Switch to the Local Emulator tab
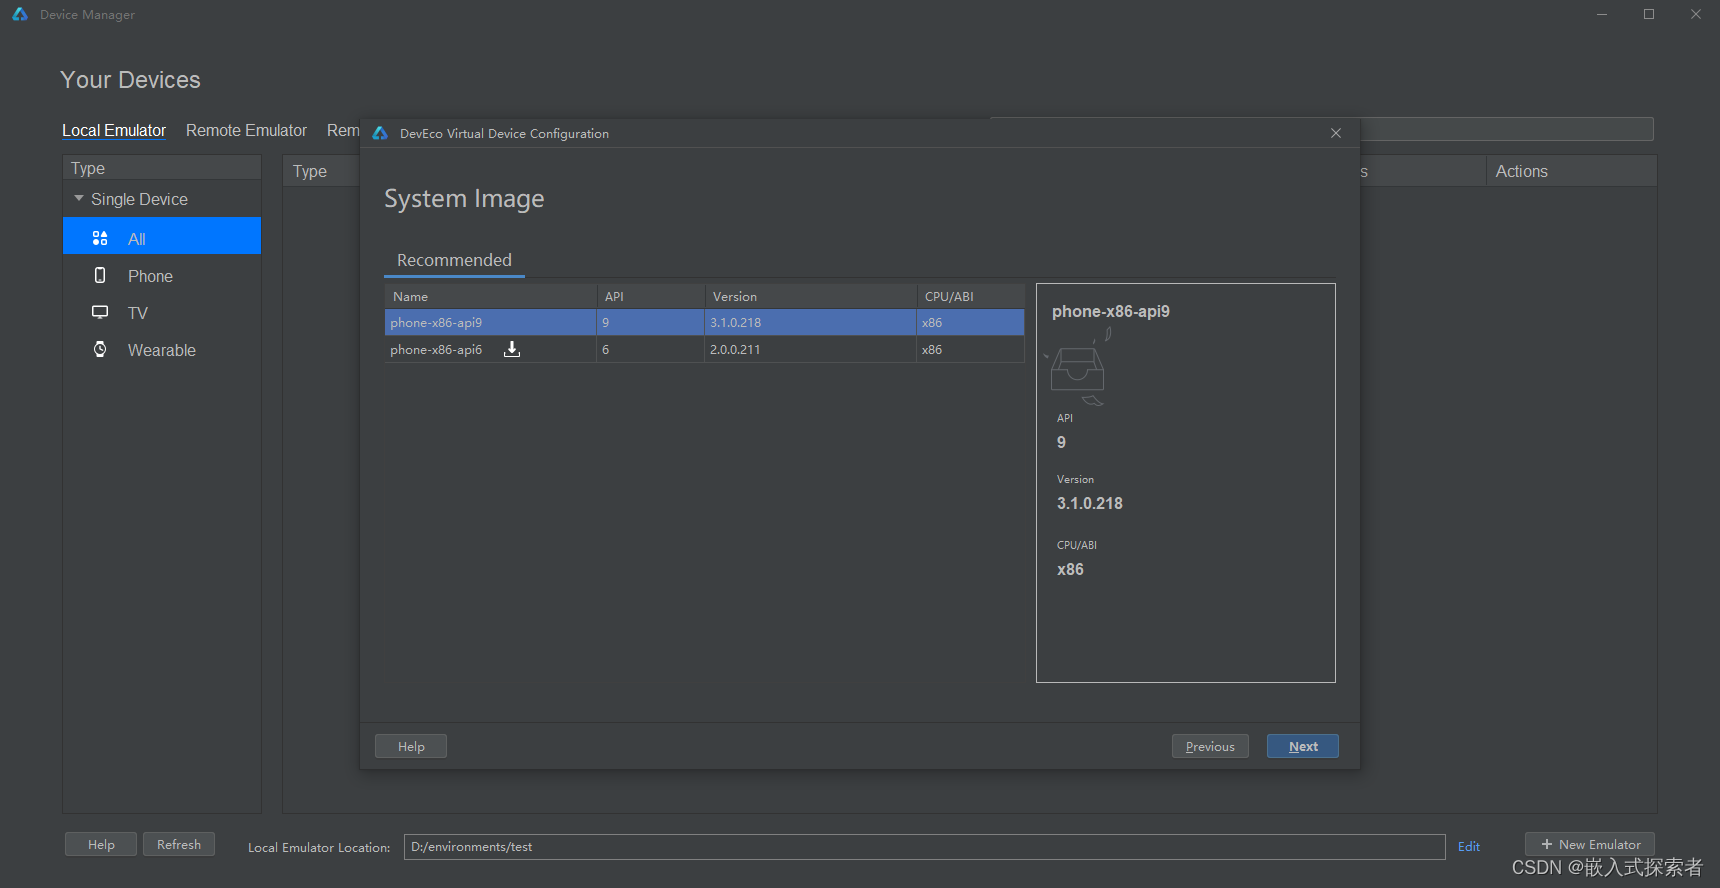 [x=114, y=130]
